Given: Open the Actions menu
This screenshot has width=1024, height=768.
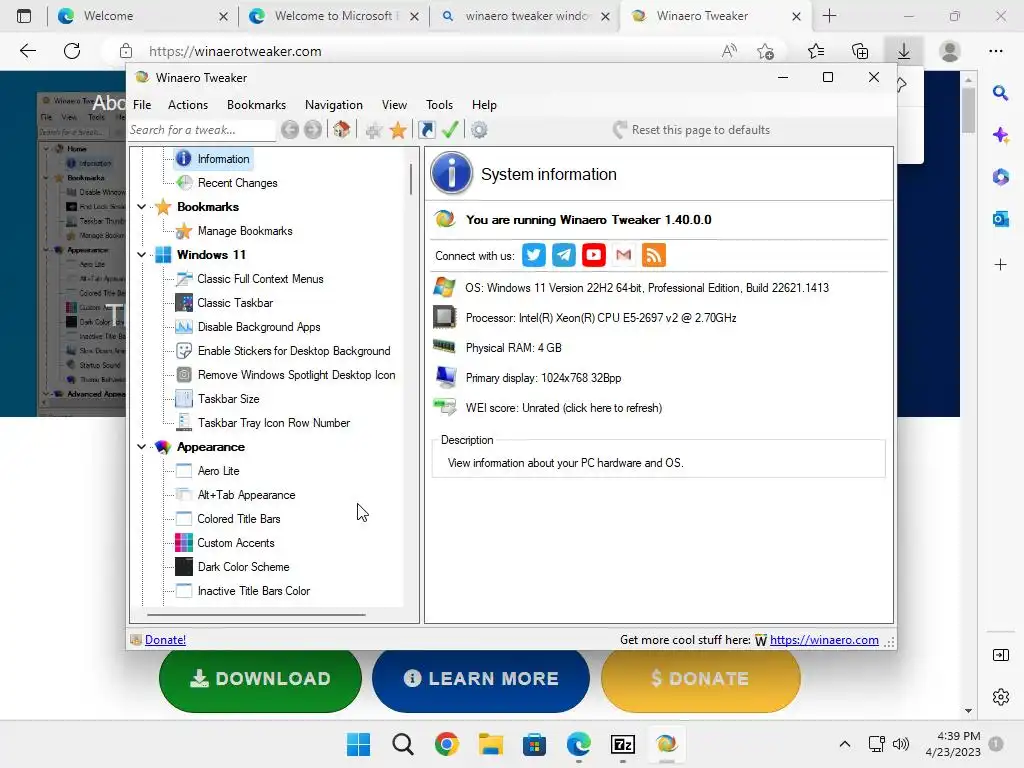Looking at the screenshot, I should point(187,104).
